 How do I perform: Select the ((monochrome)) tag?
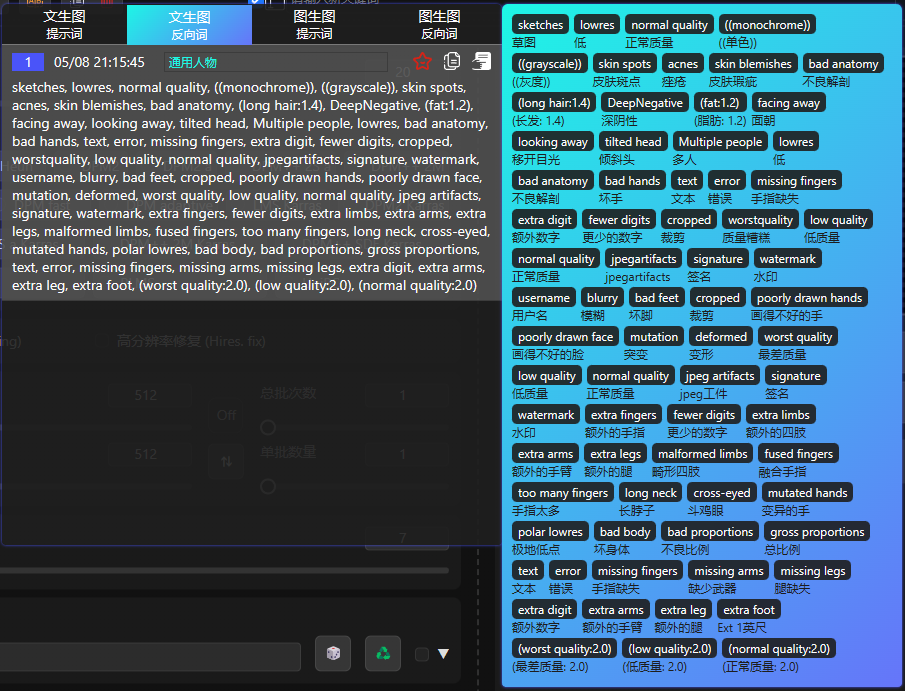tap(768, 25)
